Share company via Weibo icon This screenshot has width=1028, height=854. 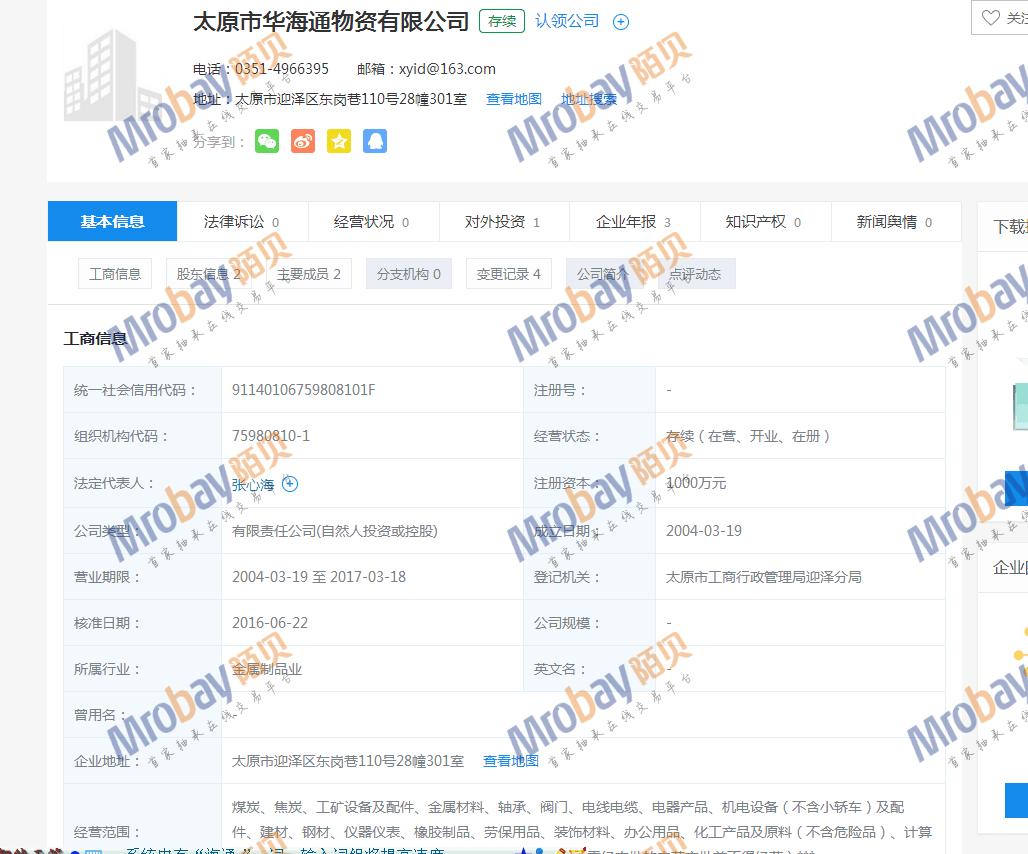coord(303,141)
